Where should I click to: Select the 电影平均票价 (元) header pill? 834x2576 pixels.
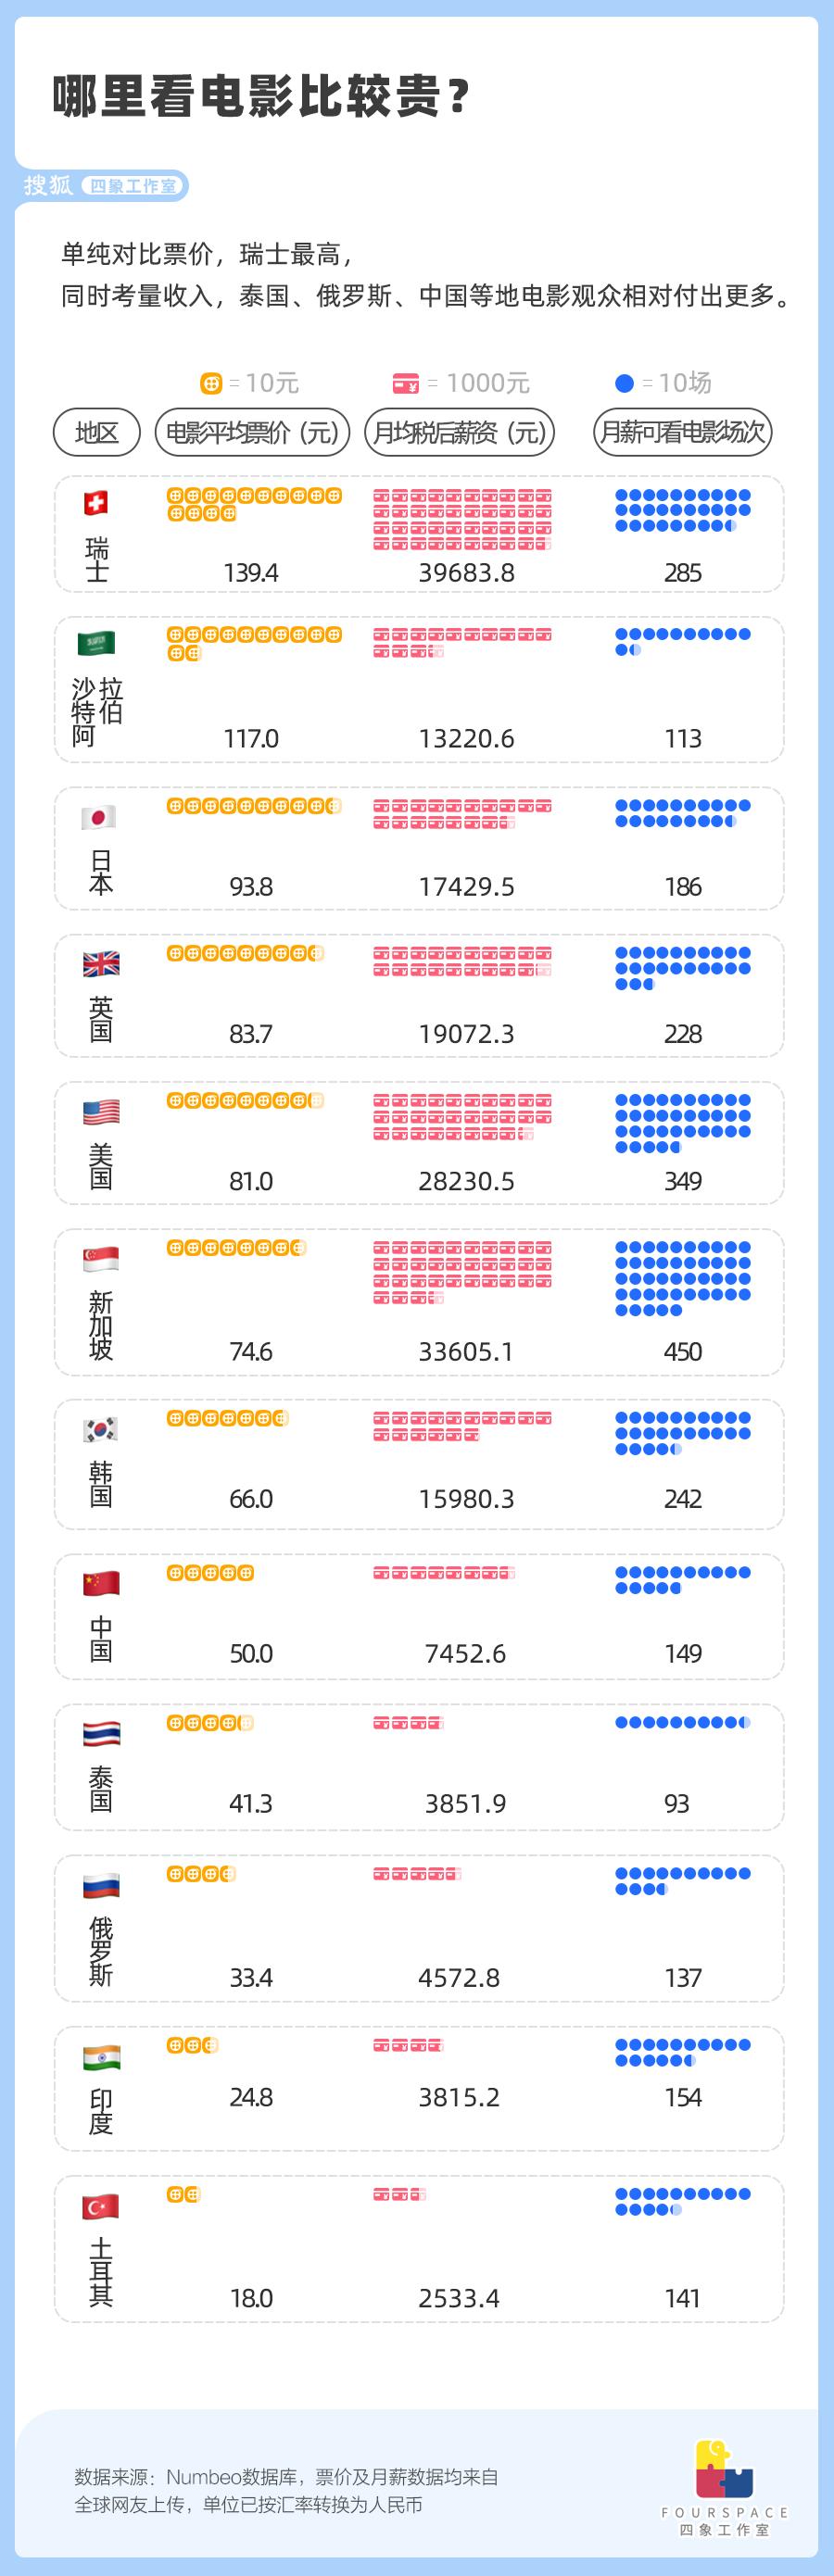(x=252, y=433)
